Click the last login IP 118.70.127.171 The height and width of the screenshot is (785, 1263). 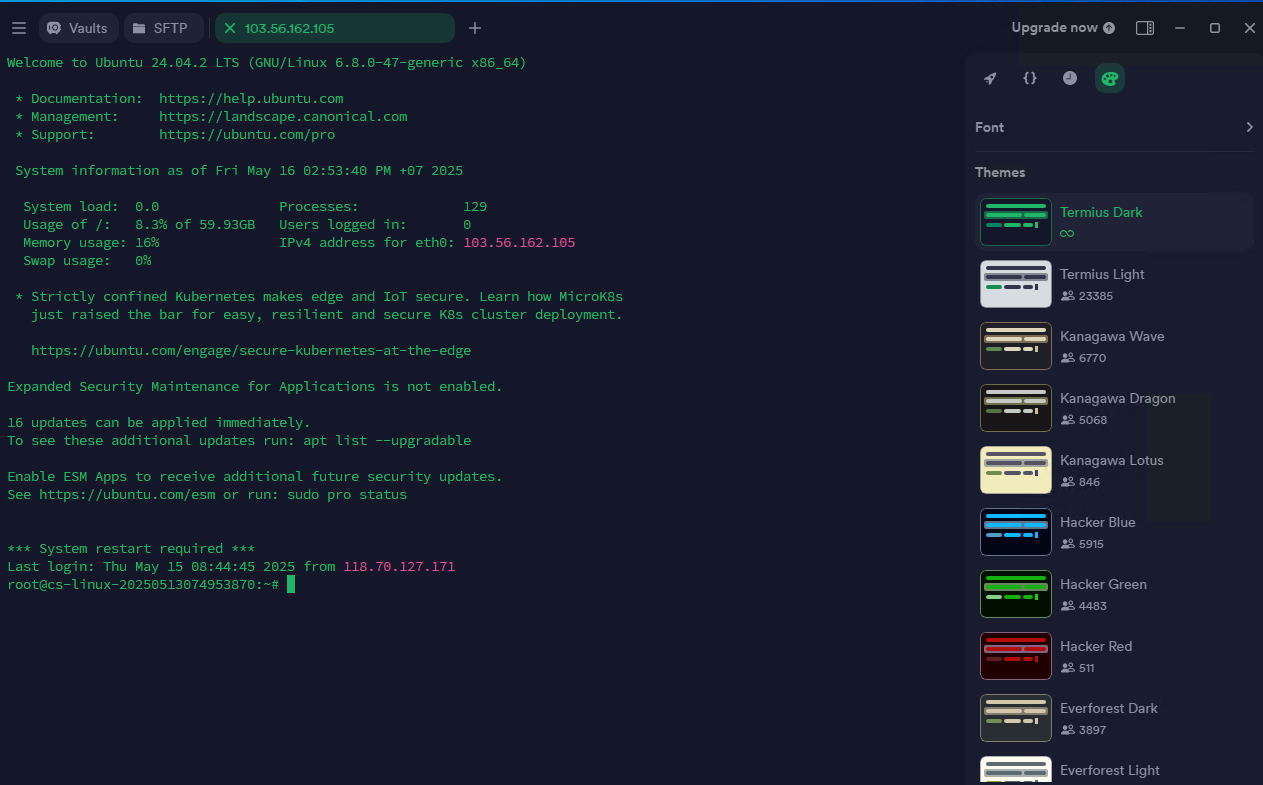click(x=399, y=566)
